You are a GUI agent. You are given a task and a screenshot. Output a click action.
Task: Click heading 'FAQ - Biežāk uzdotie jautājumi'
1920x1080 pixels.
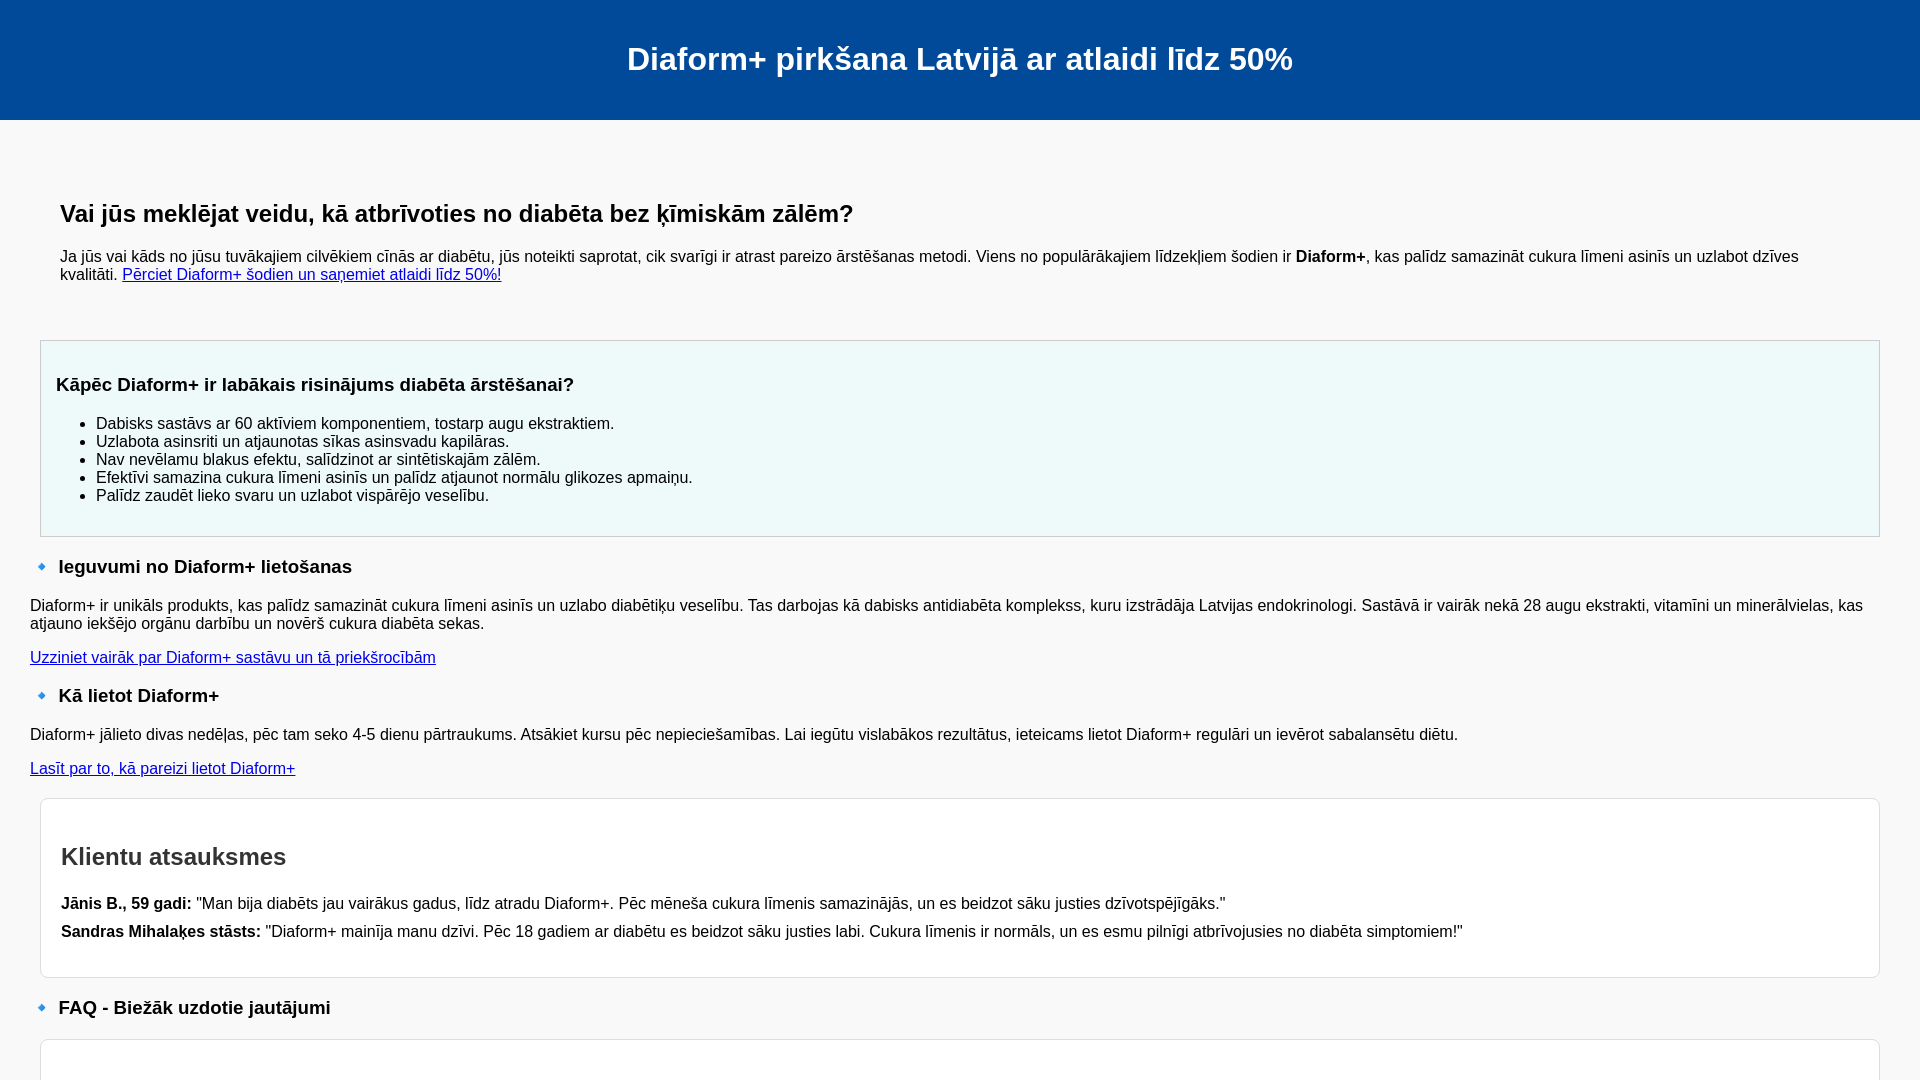point(194,1008)
